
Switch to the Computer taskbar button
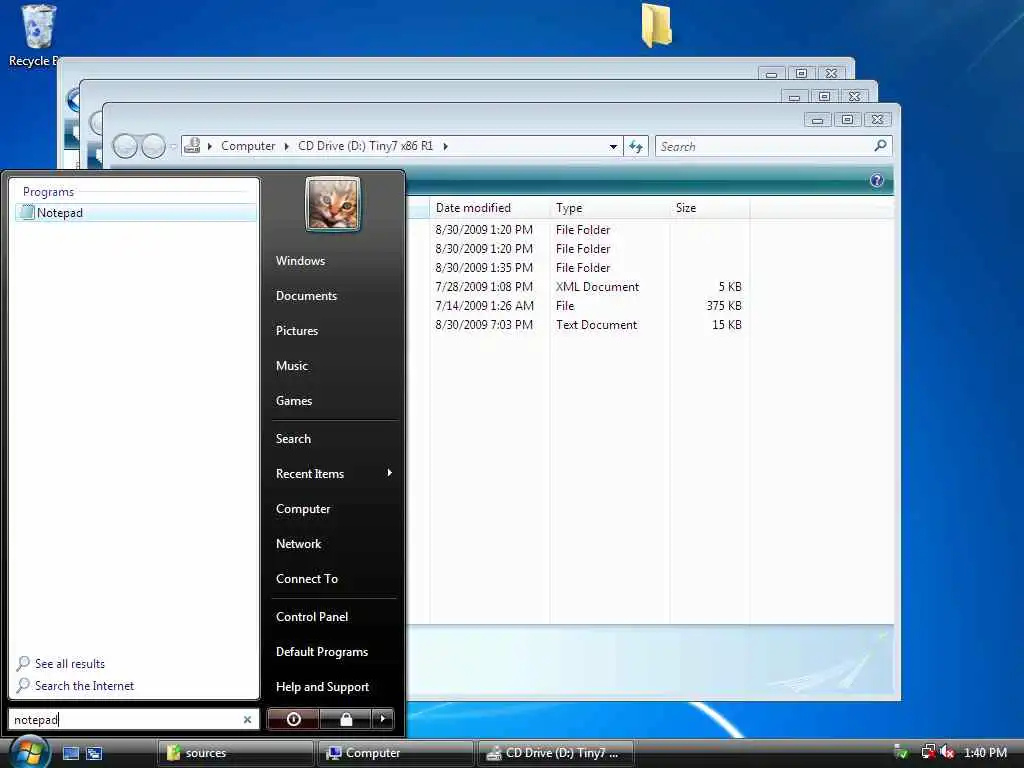coord(396,753)
